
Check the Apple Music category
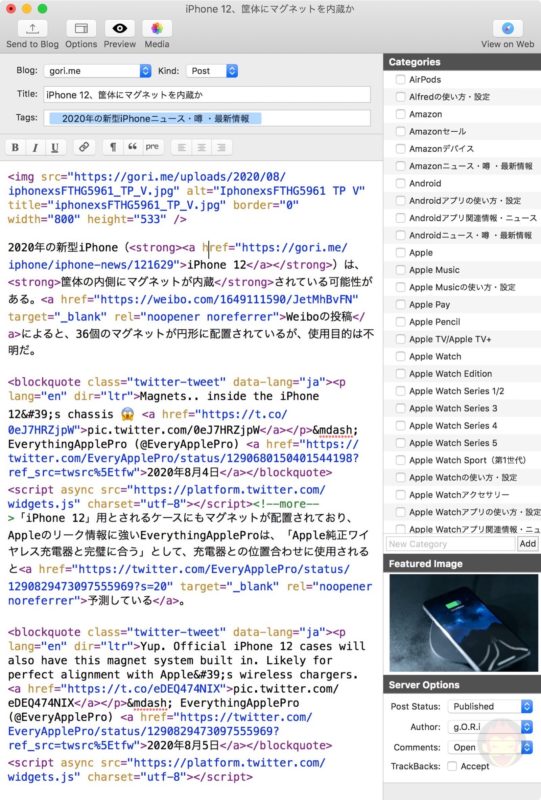coord(401,270)
